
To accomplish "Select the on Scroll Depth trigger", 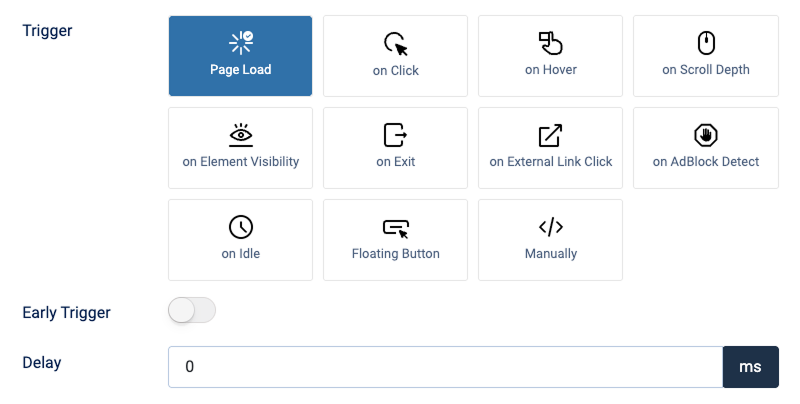I will pos(706,56).
